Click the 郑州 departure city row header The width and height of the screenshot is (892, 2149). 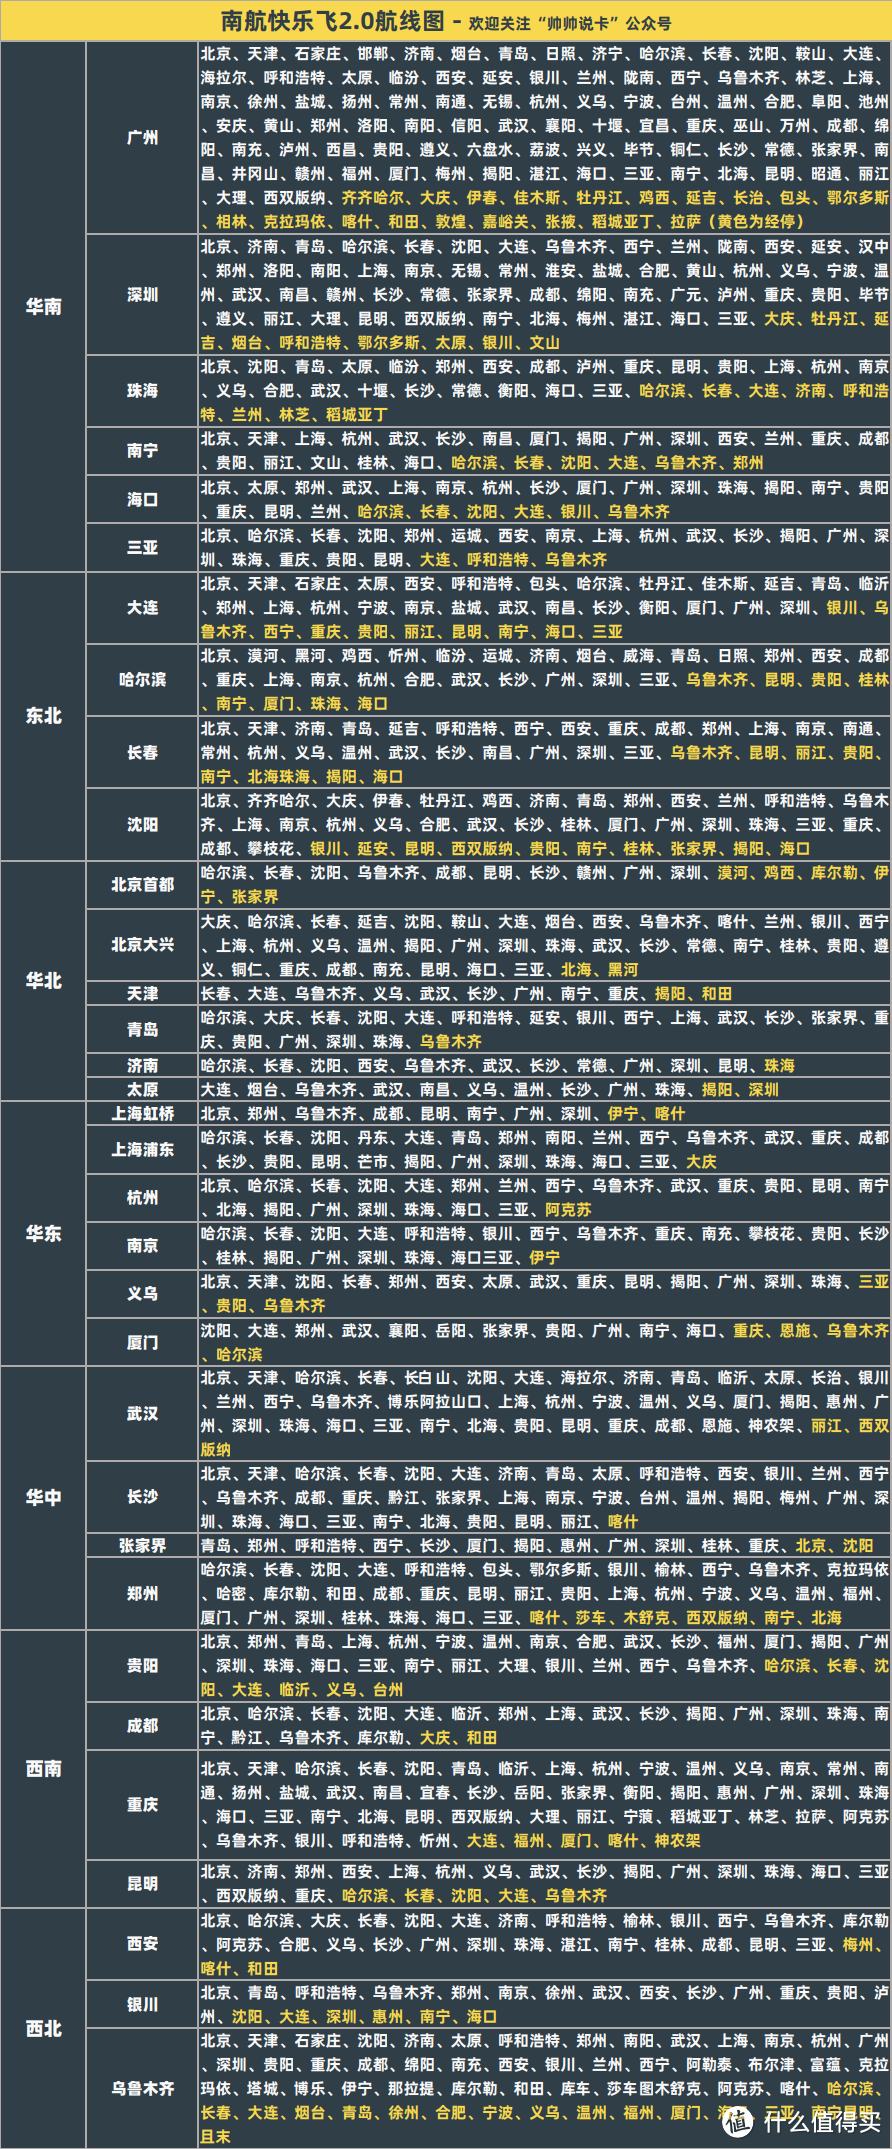tap(143, 1594)
